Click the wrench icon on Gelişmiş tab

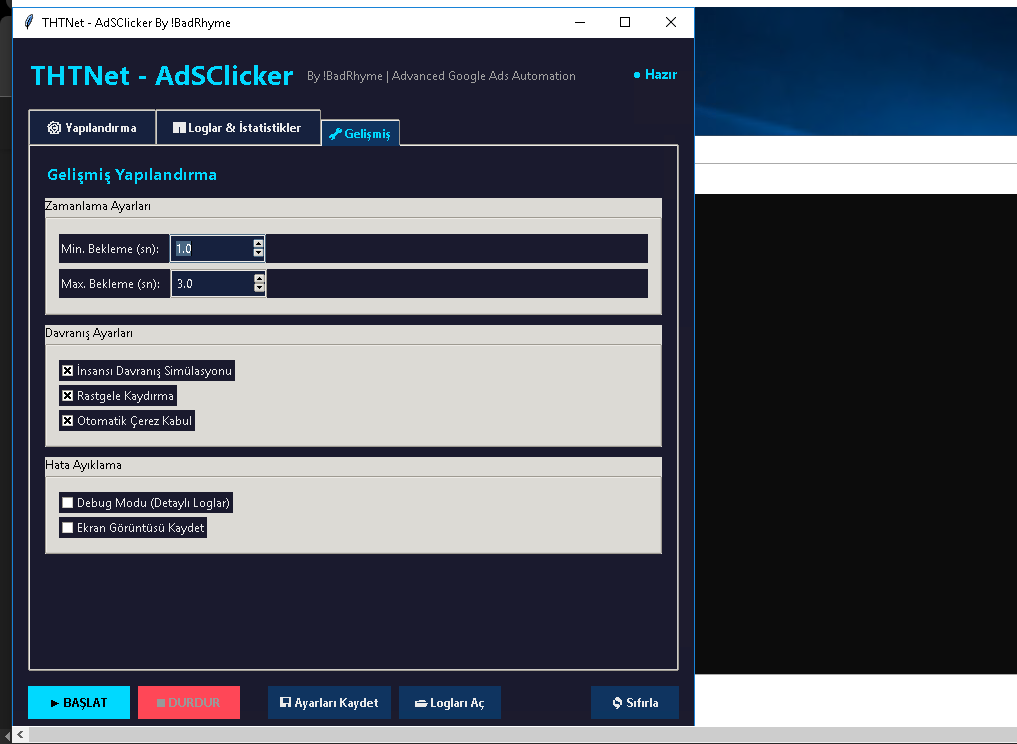coord(335,134)
